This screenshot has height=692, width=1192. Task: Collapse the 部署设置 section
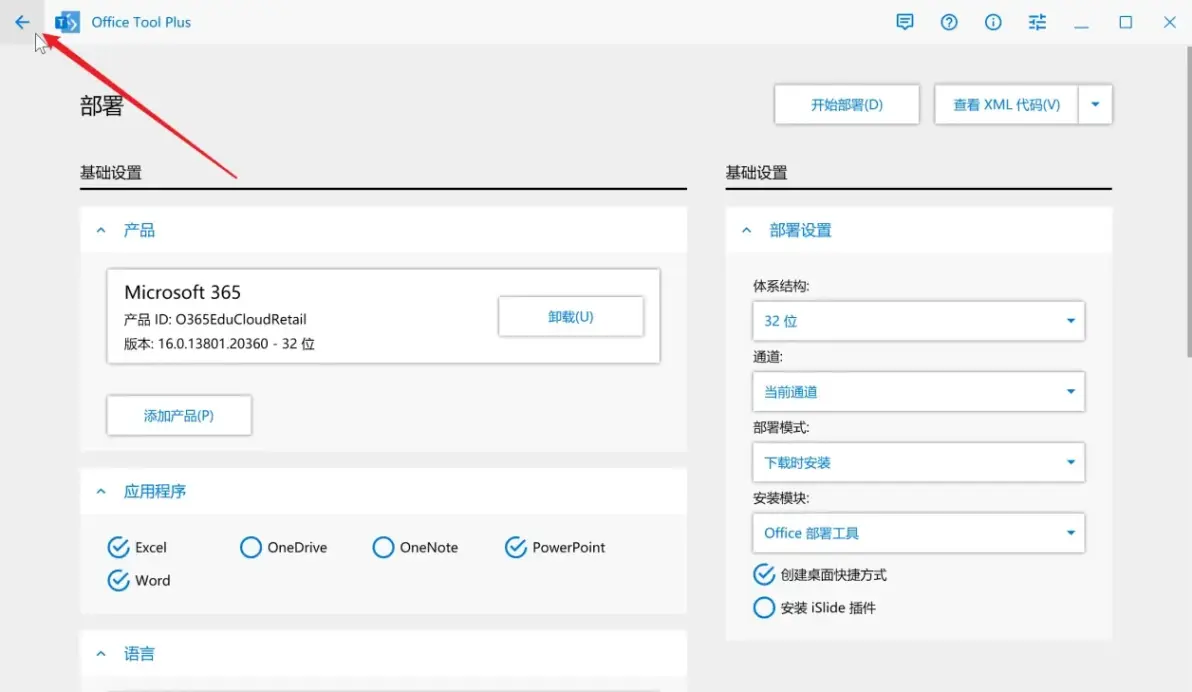747,230
